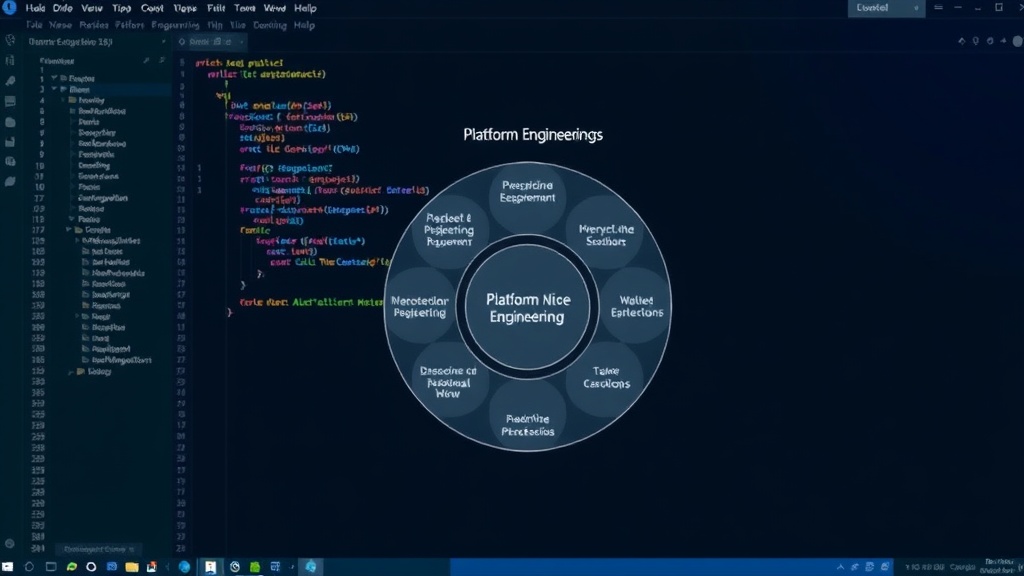1024x576 pixels.
Task: Expand the last folder row at the tree's end
Action: pos(71,372)
